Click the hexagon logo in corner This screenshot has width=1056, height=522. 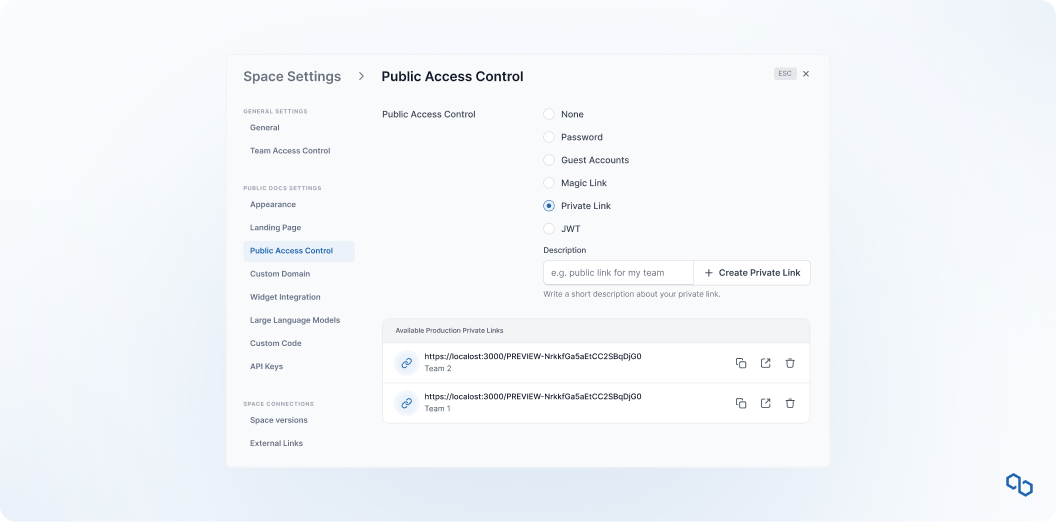[1019, 484]
